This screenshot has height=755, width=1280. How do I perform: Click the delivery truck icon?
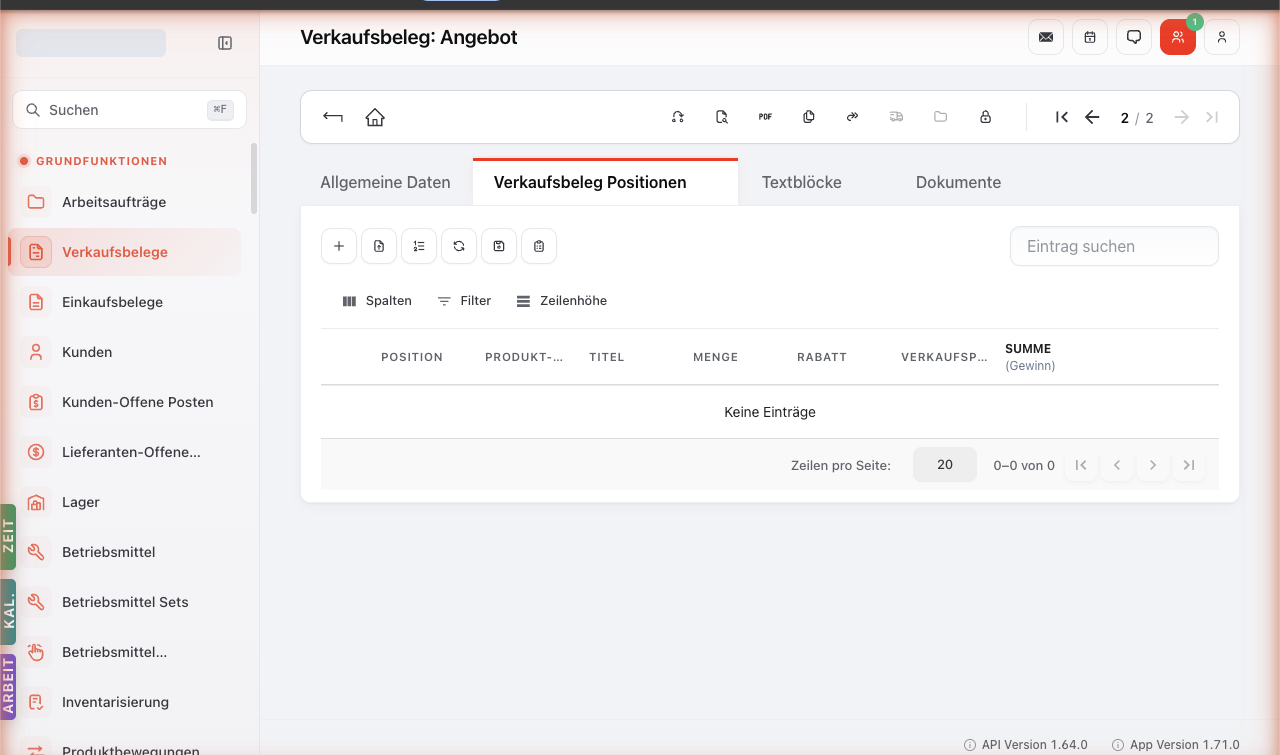click(x=896, y=117)
